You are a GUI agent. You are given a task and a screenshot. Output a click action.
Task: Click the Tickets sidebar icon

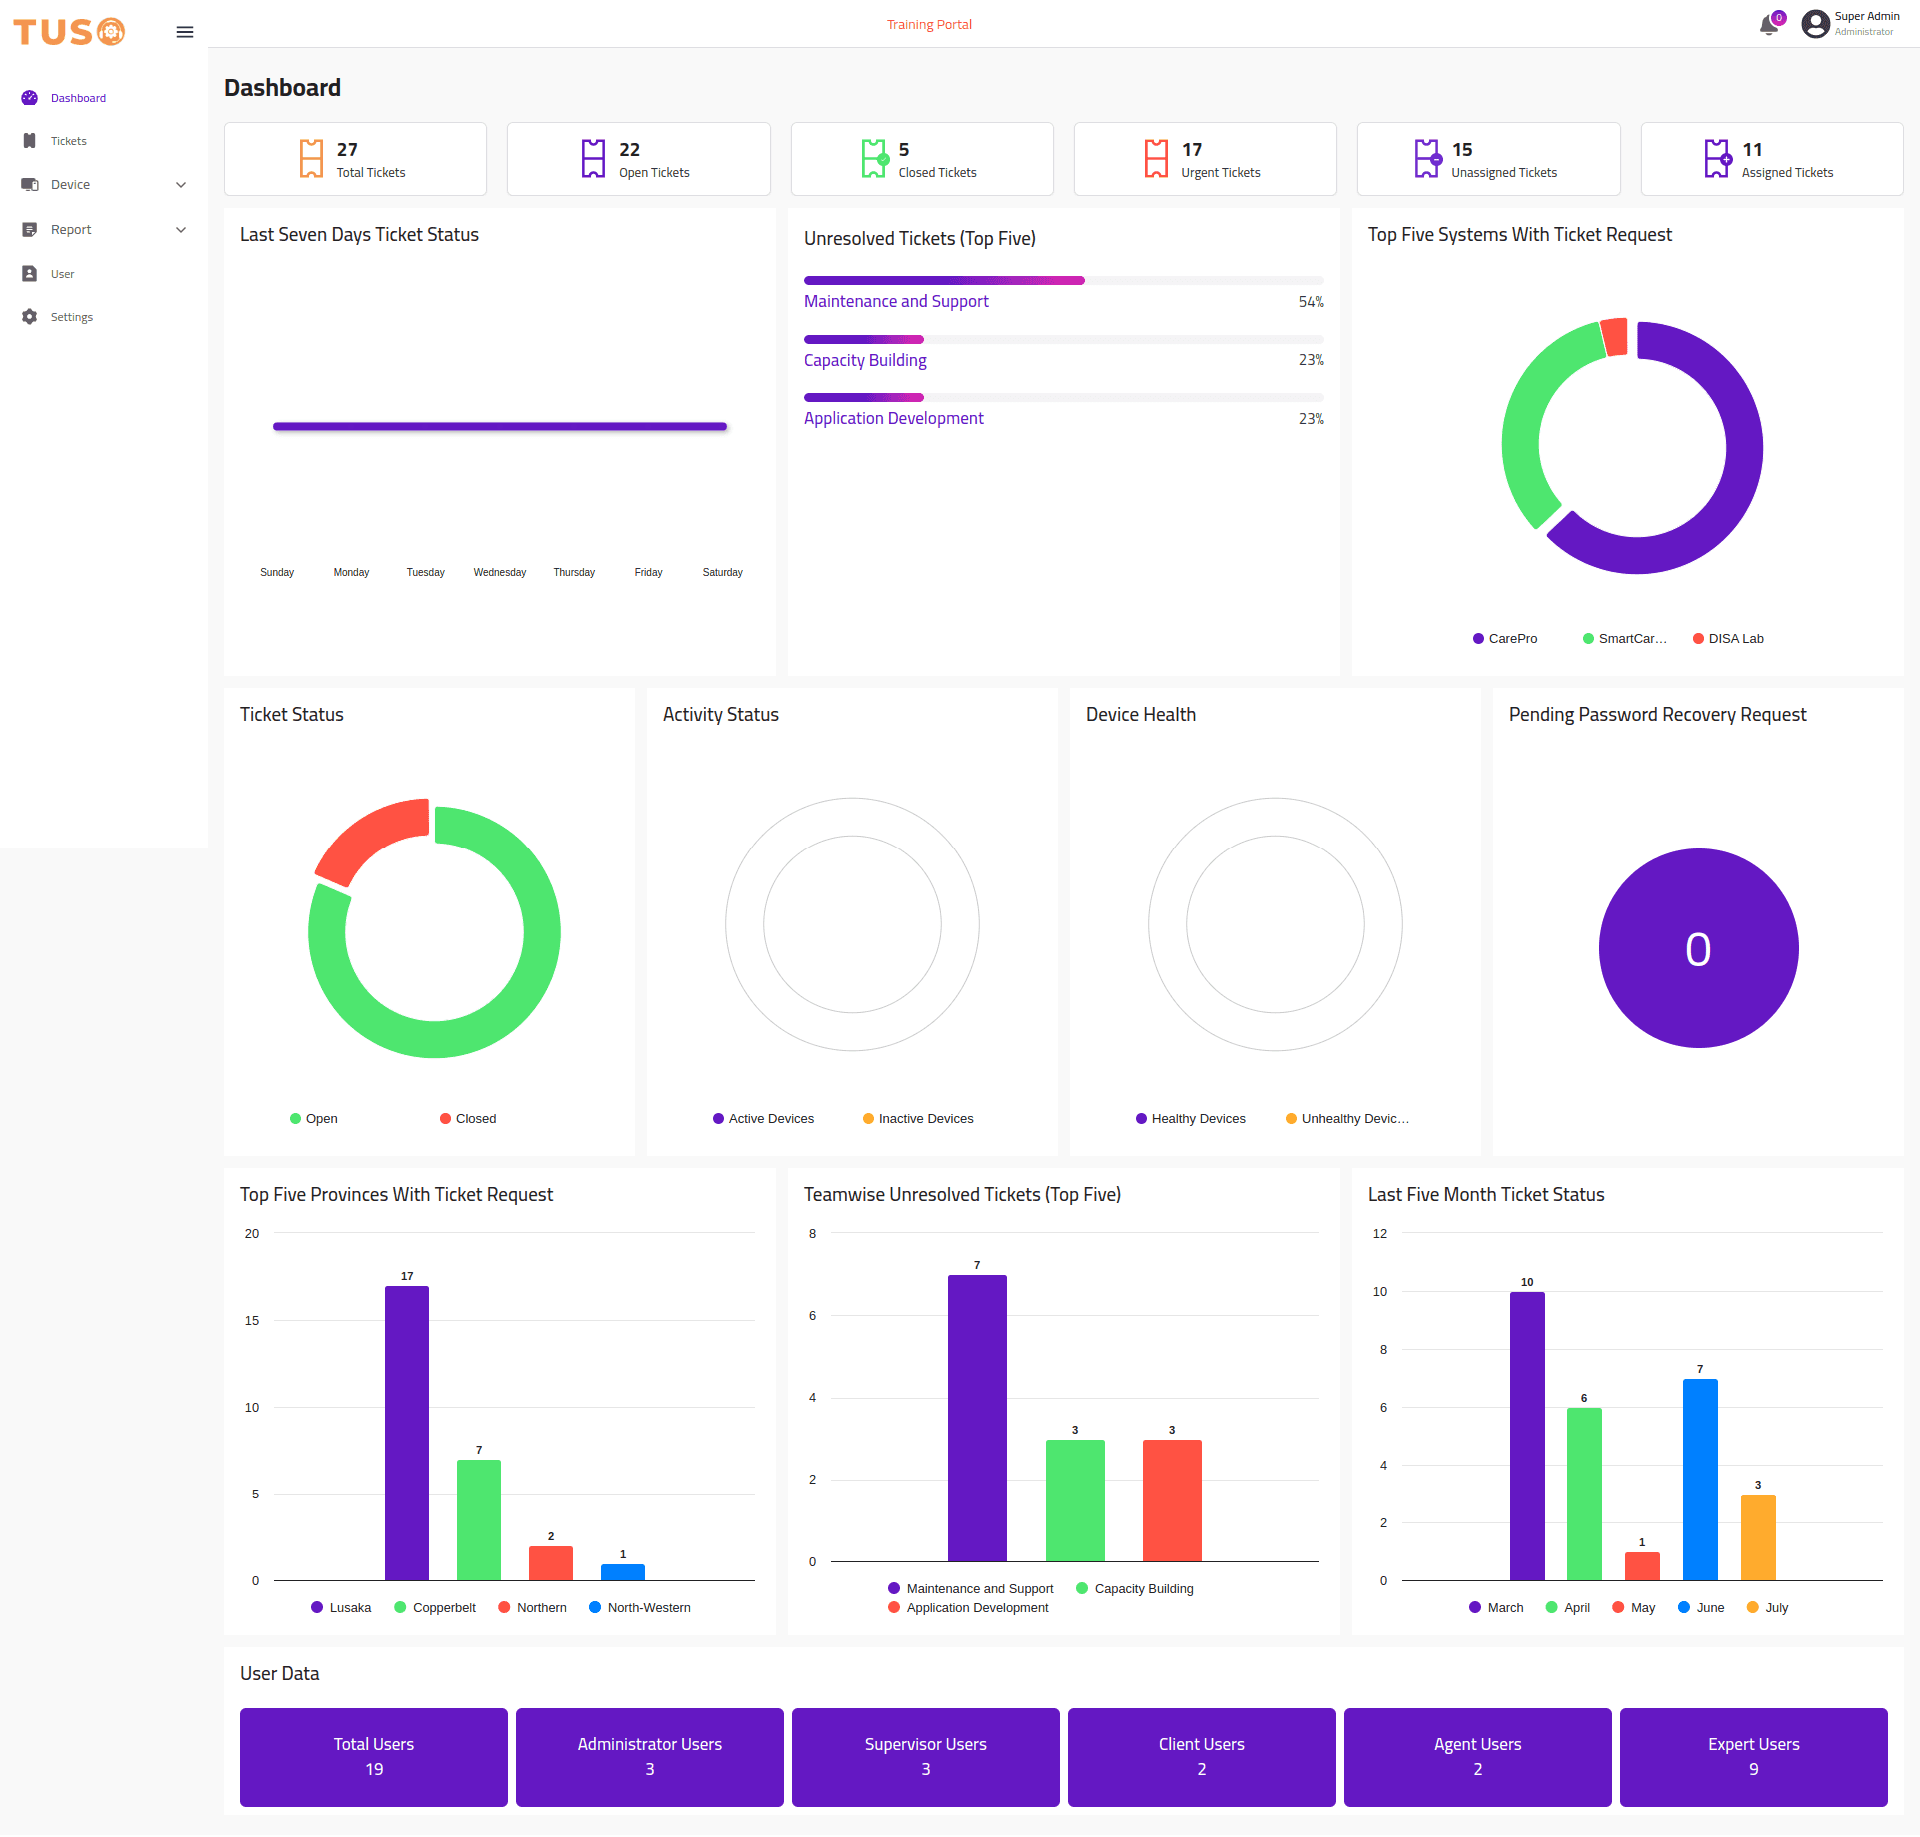point(30,141)
